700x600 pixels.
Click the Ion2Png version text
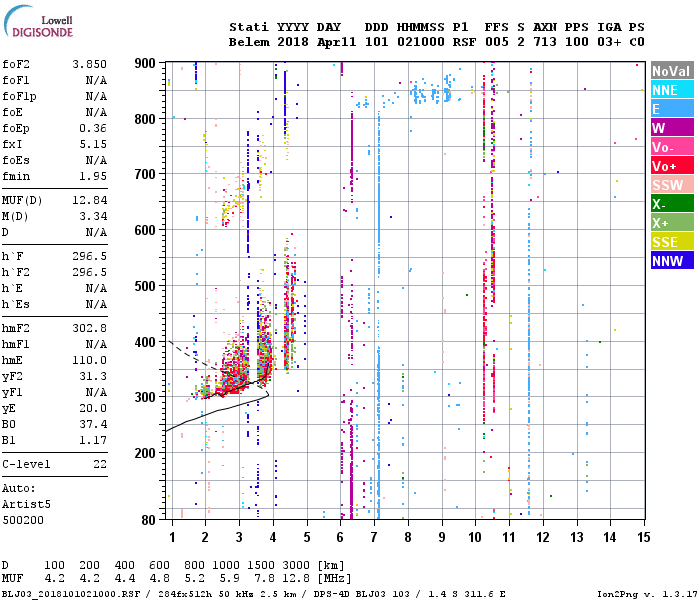(645, 594)
